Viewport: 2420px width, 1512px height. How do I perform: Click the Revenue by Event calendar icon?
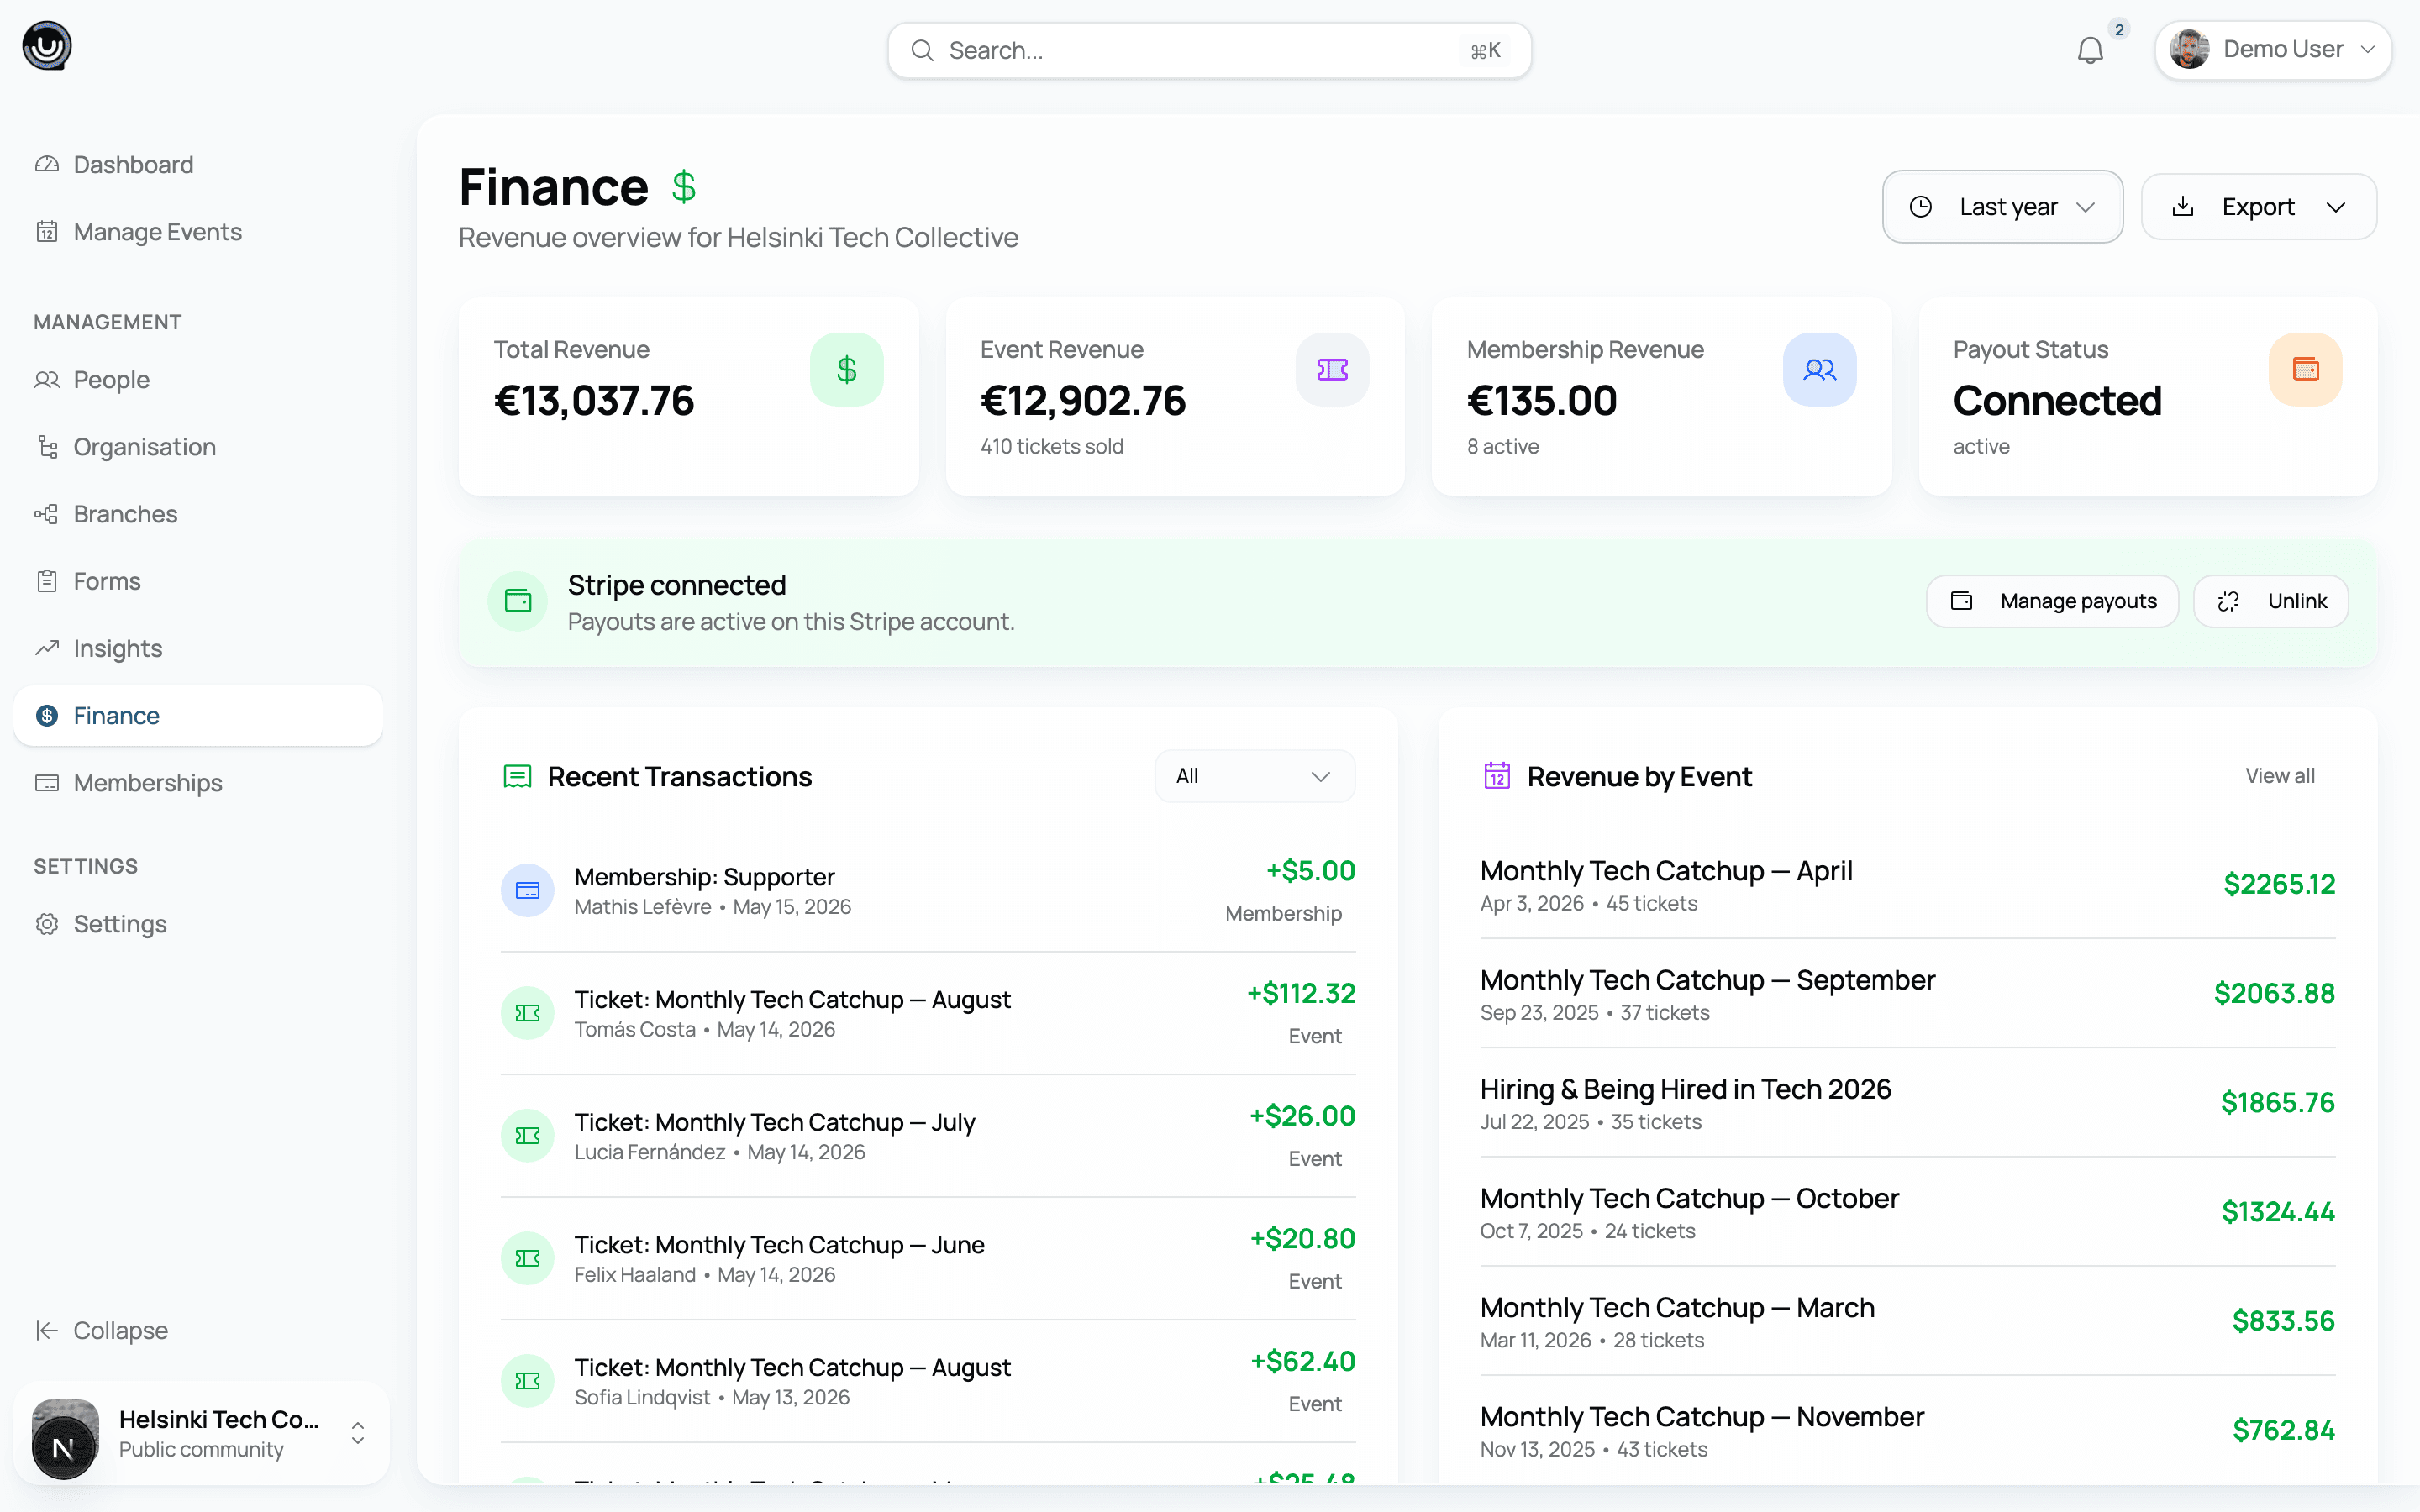click(1497, 776)
